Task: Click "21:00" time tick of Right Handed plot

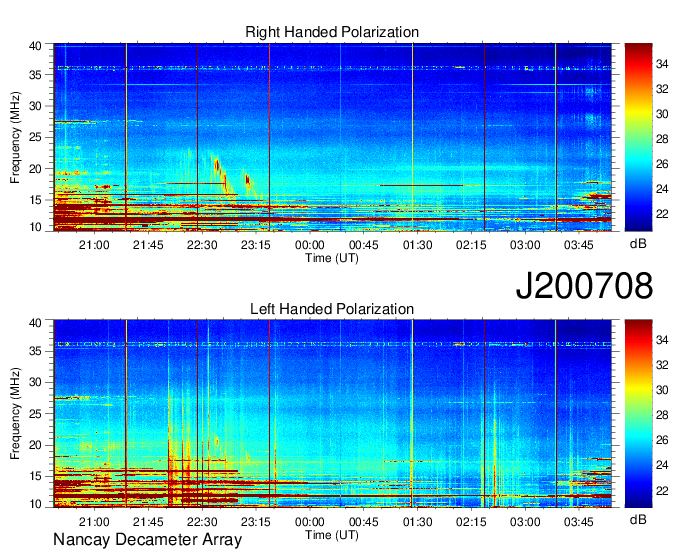Action: tap(94, 245)
